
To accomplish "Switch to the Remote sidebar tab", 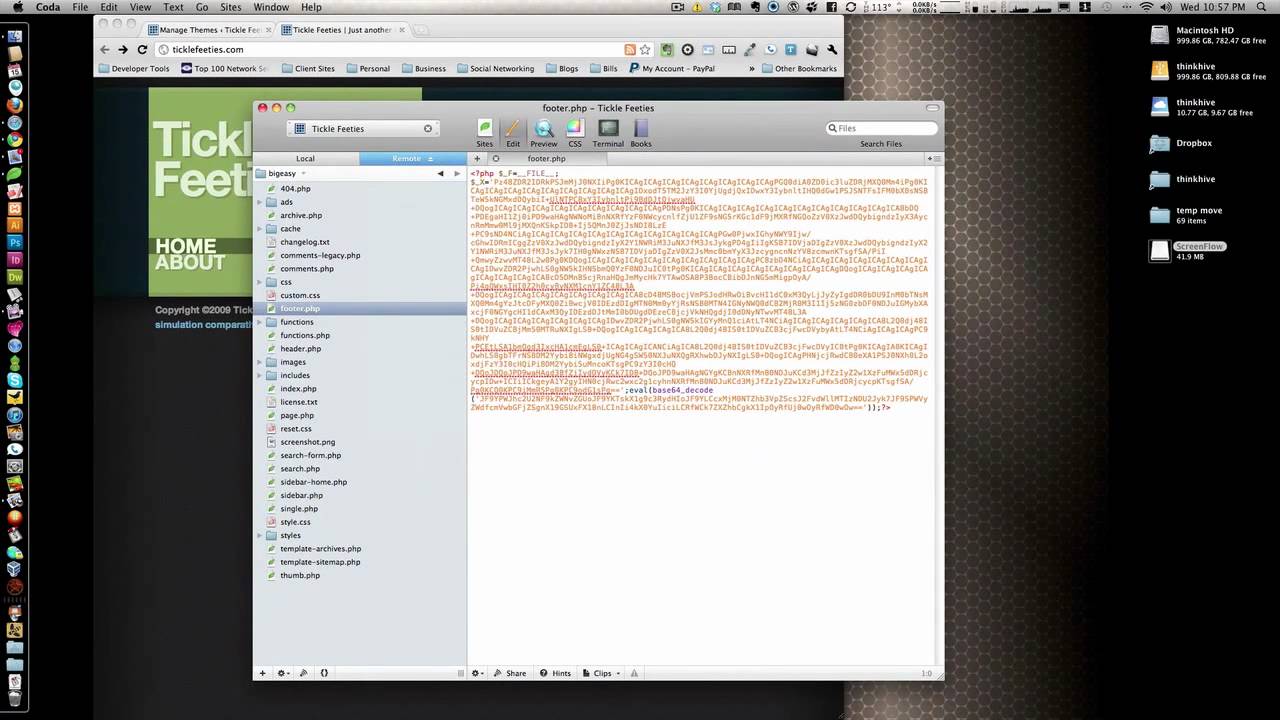I will [412, 158].
